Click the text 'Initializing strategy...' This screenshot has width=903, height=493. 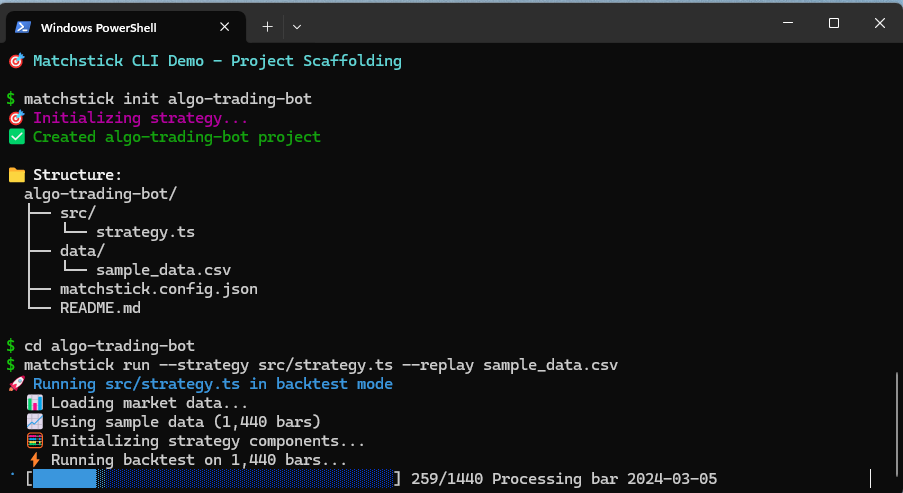(141, 117)
